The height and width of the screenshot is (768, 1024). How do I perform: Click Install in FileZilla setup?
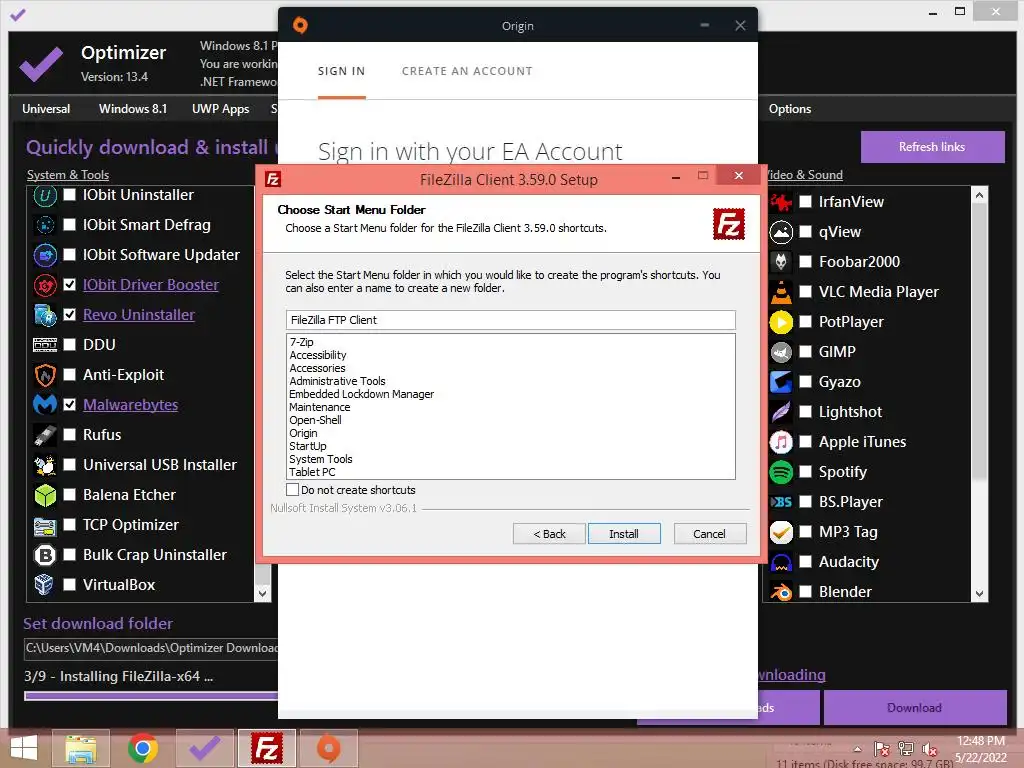624,534
